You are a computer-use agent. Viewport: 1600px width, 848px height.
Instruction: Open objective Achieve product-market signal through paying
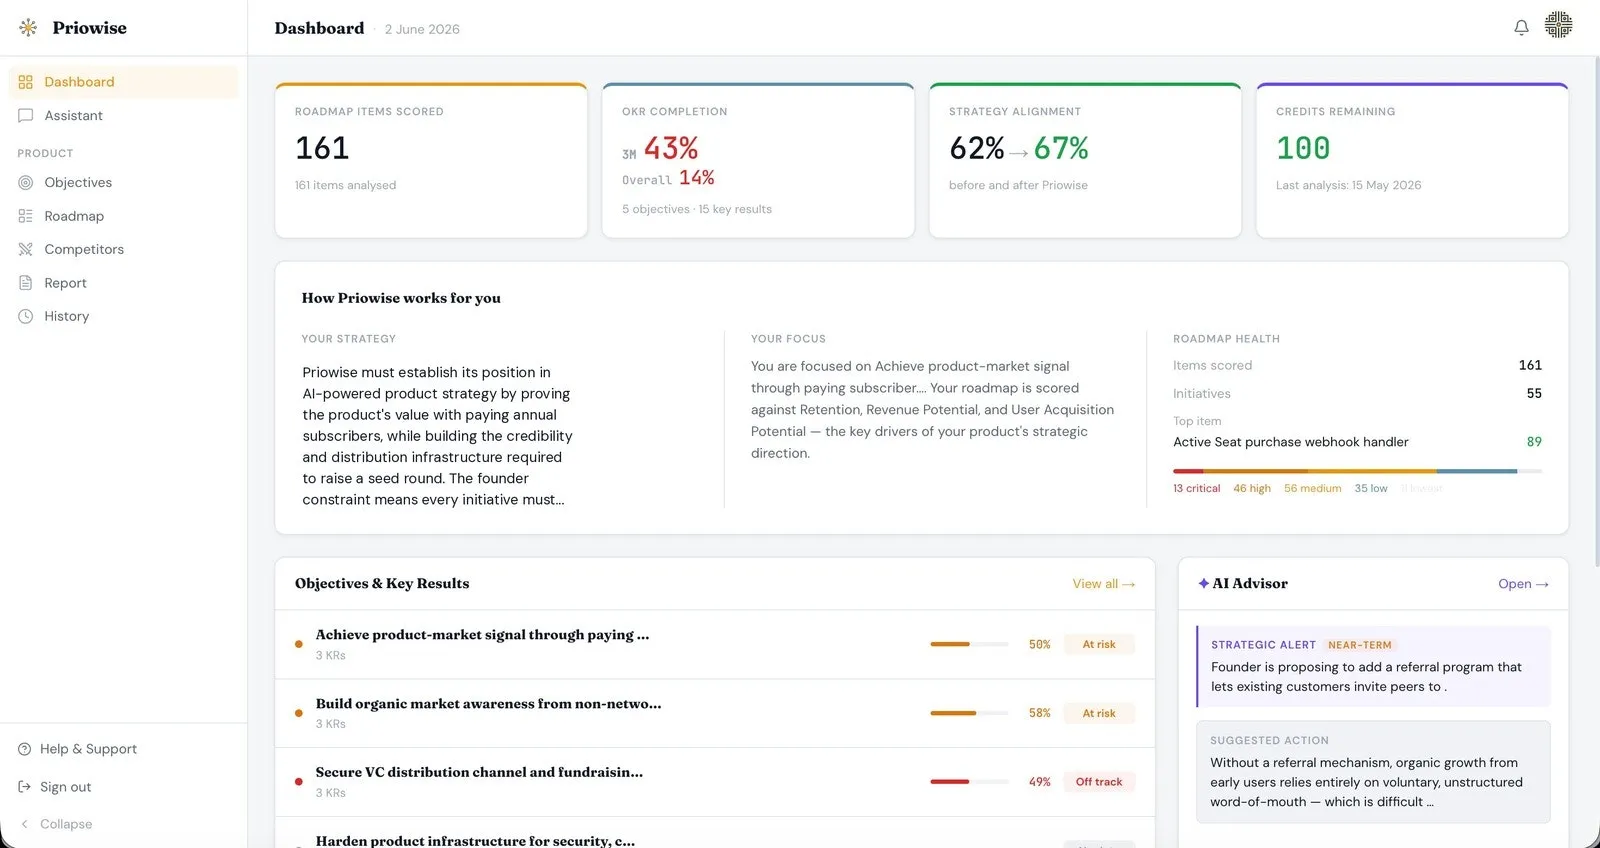(715, 645)
